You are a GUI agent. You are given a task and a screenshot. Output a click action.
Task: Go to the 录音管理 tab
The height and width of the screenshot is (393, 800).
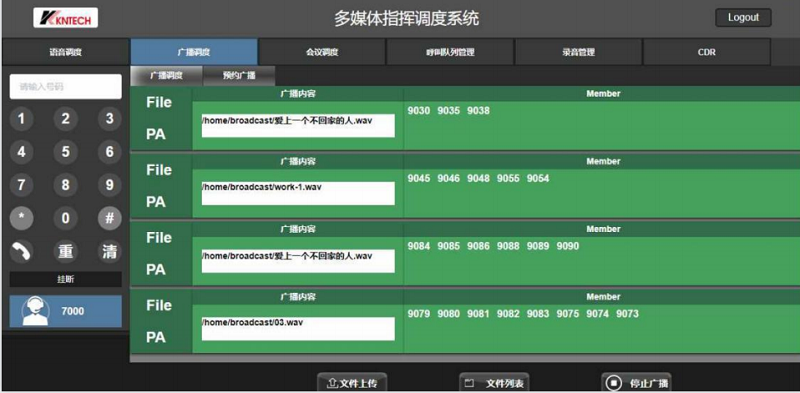[x=579, y=52]
